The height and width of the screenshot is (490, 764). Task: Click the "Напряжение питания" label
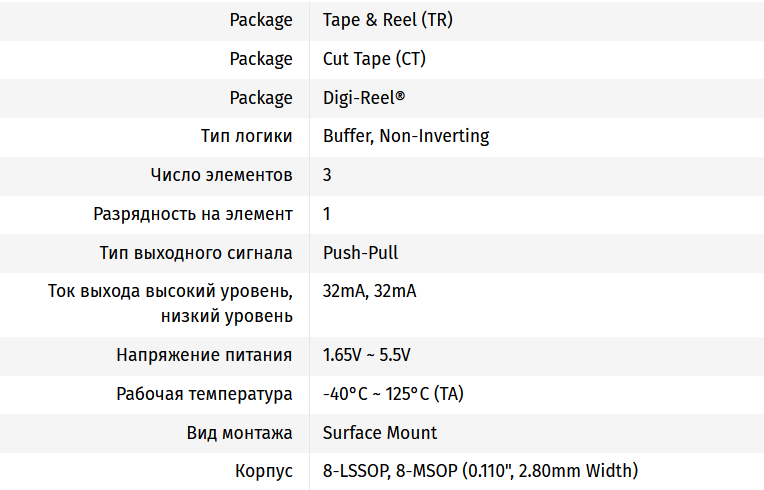204,355
